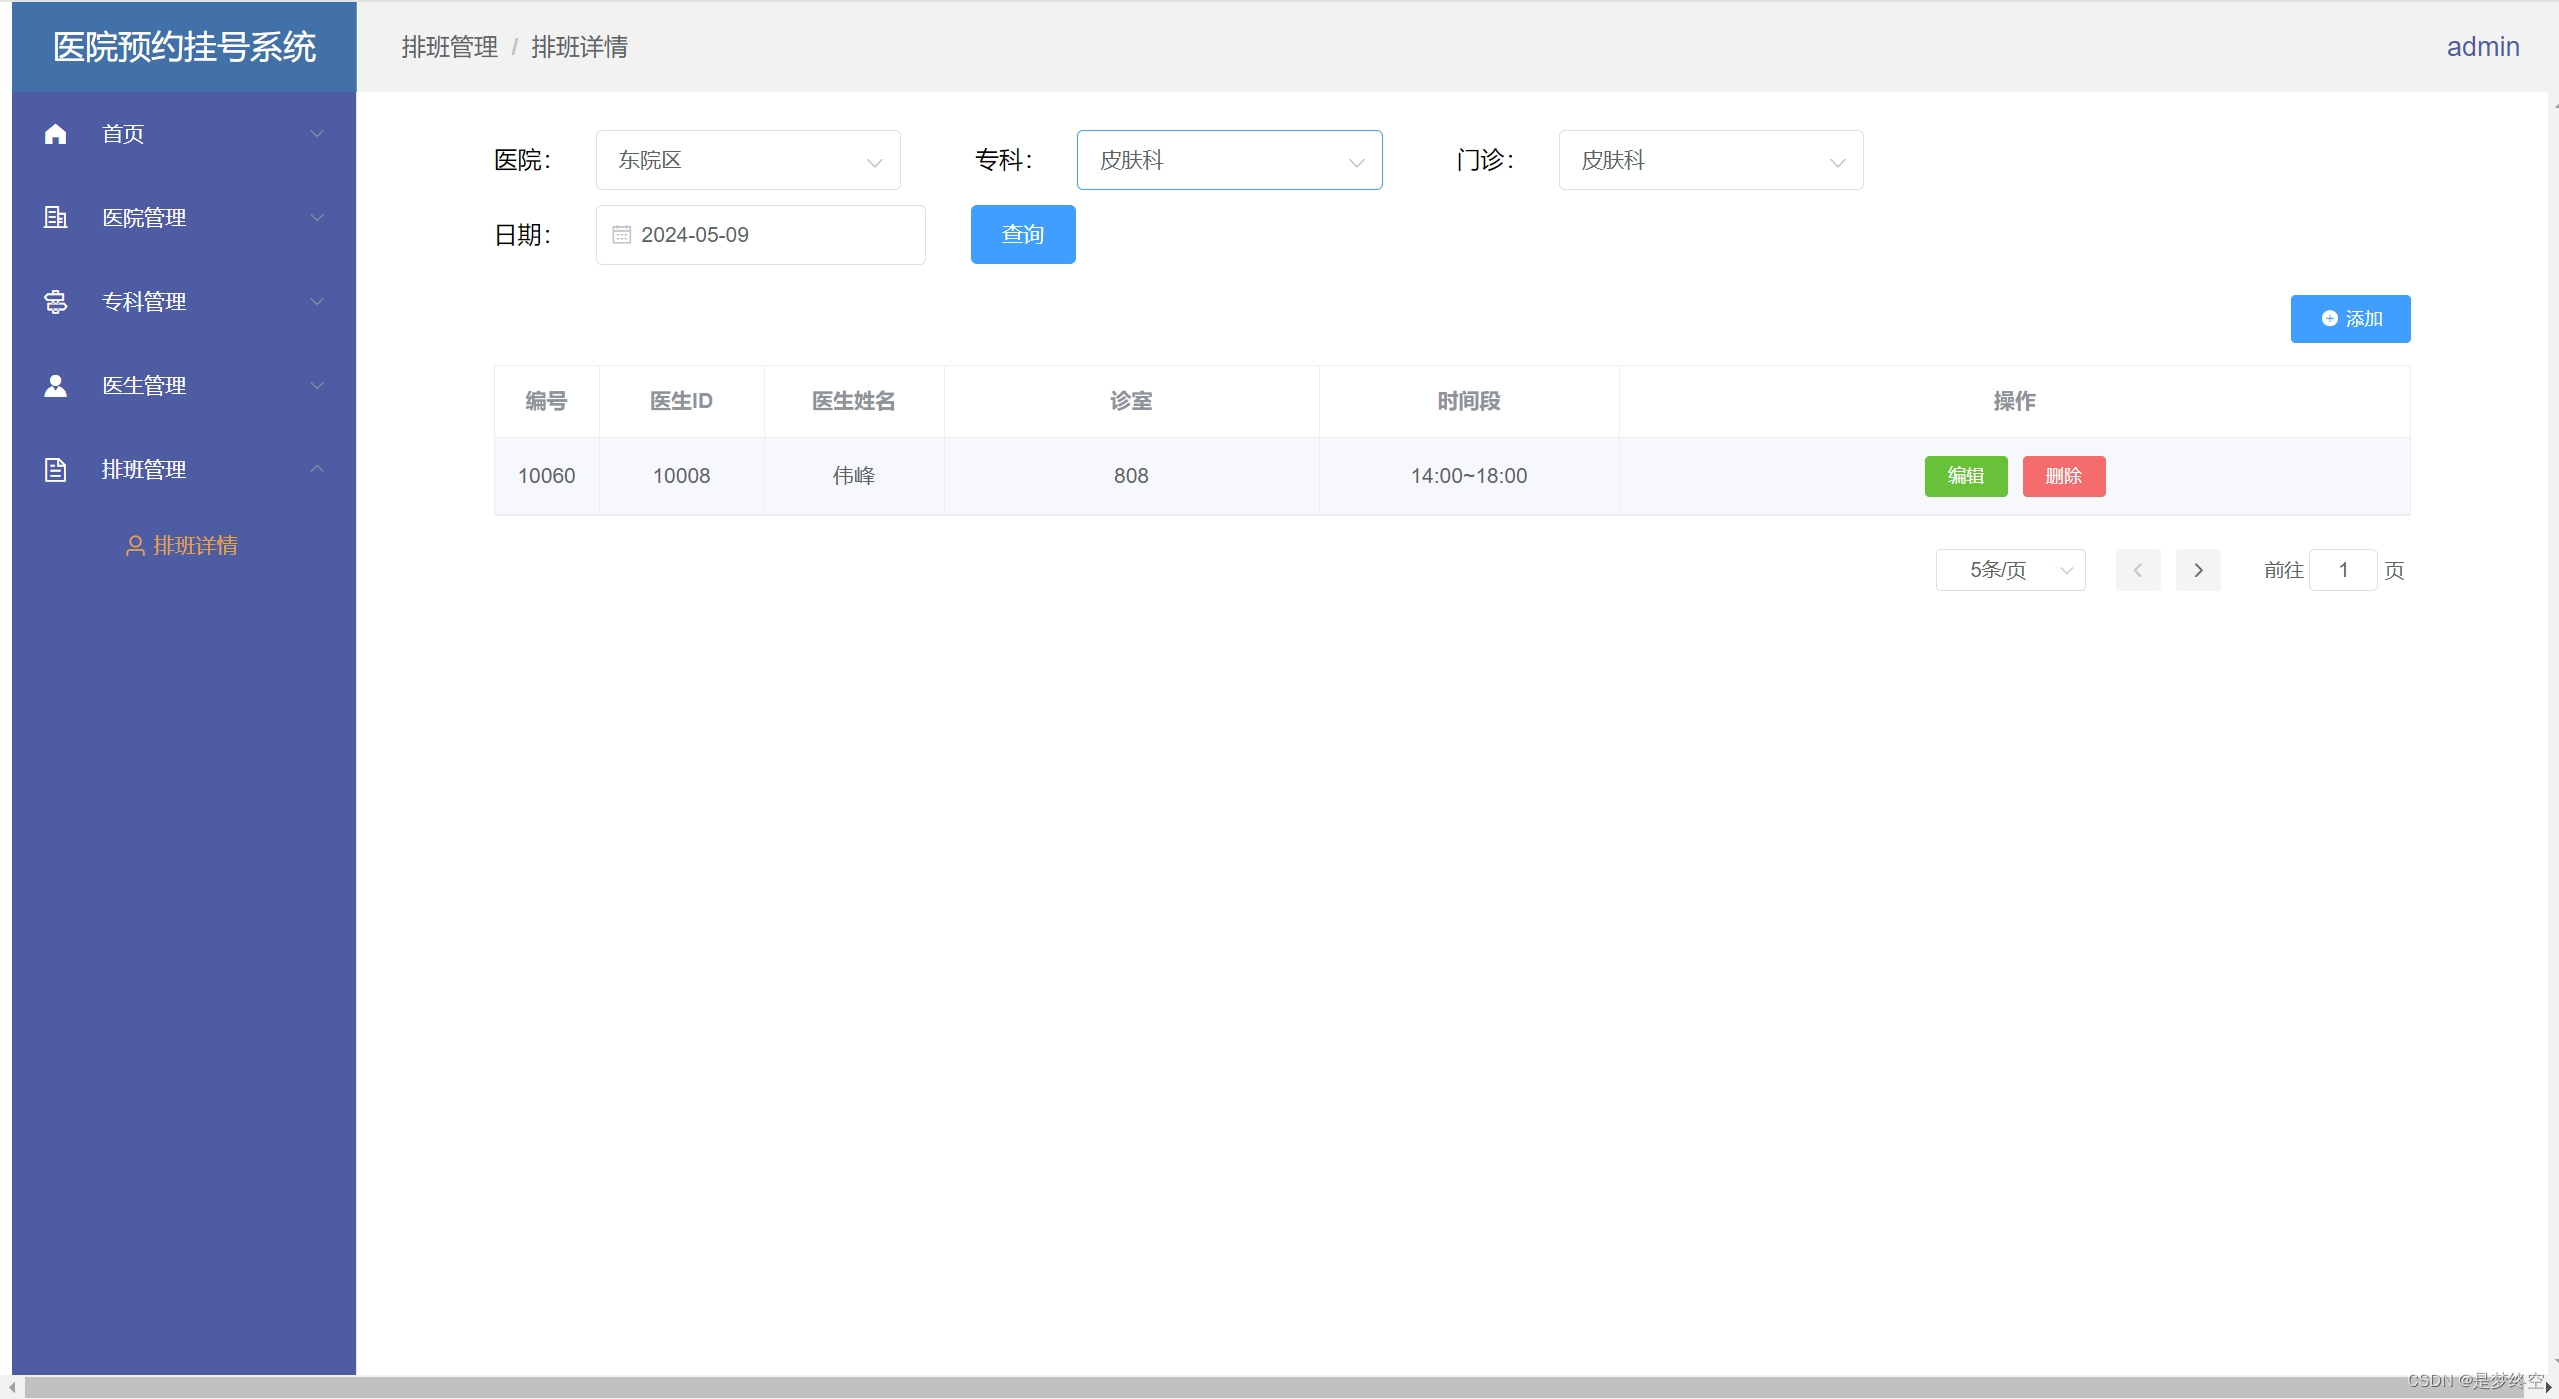Viewport: 2559px width, 1399px height.
Task: Click 排班管理 in the breadcrumb
Action: point(449,47)
